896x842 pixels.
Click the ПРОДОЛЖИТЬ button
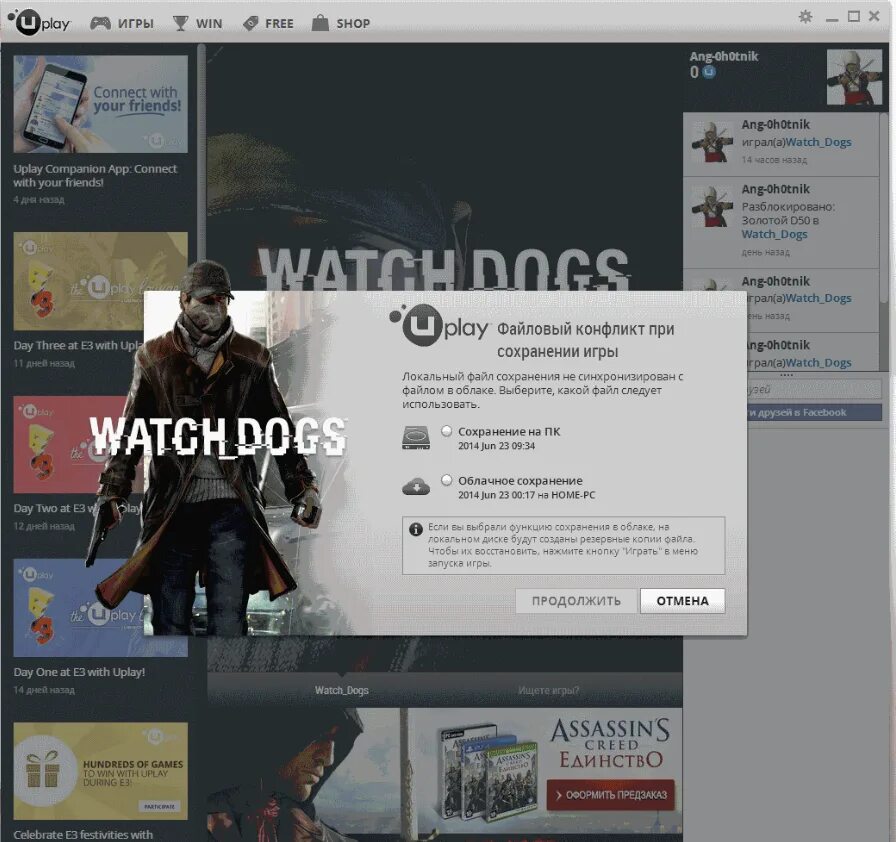[x=576, y=601]
